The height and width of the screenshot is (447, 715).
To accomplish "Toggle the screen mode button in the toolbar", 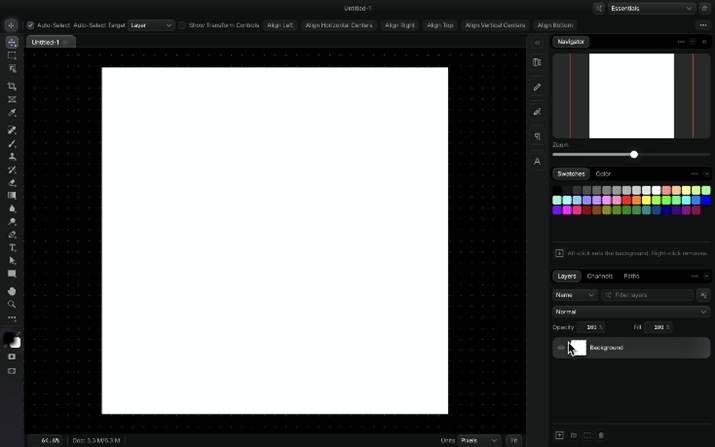I will click(x=12, y=371).
